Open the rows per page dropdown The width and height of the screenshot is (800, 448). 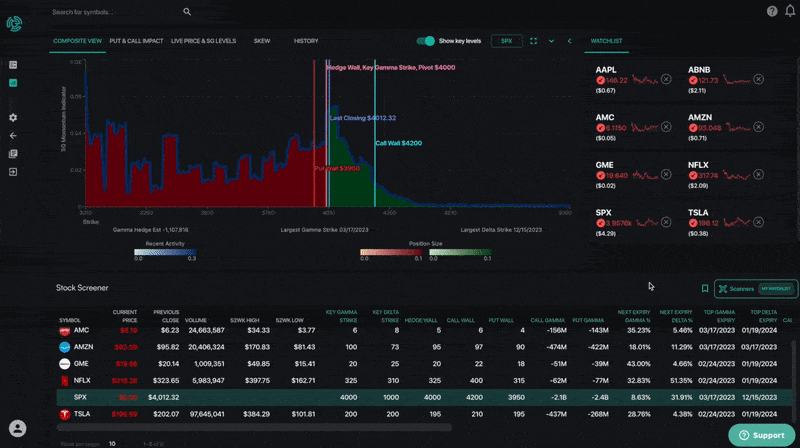tap(112, 444)
